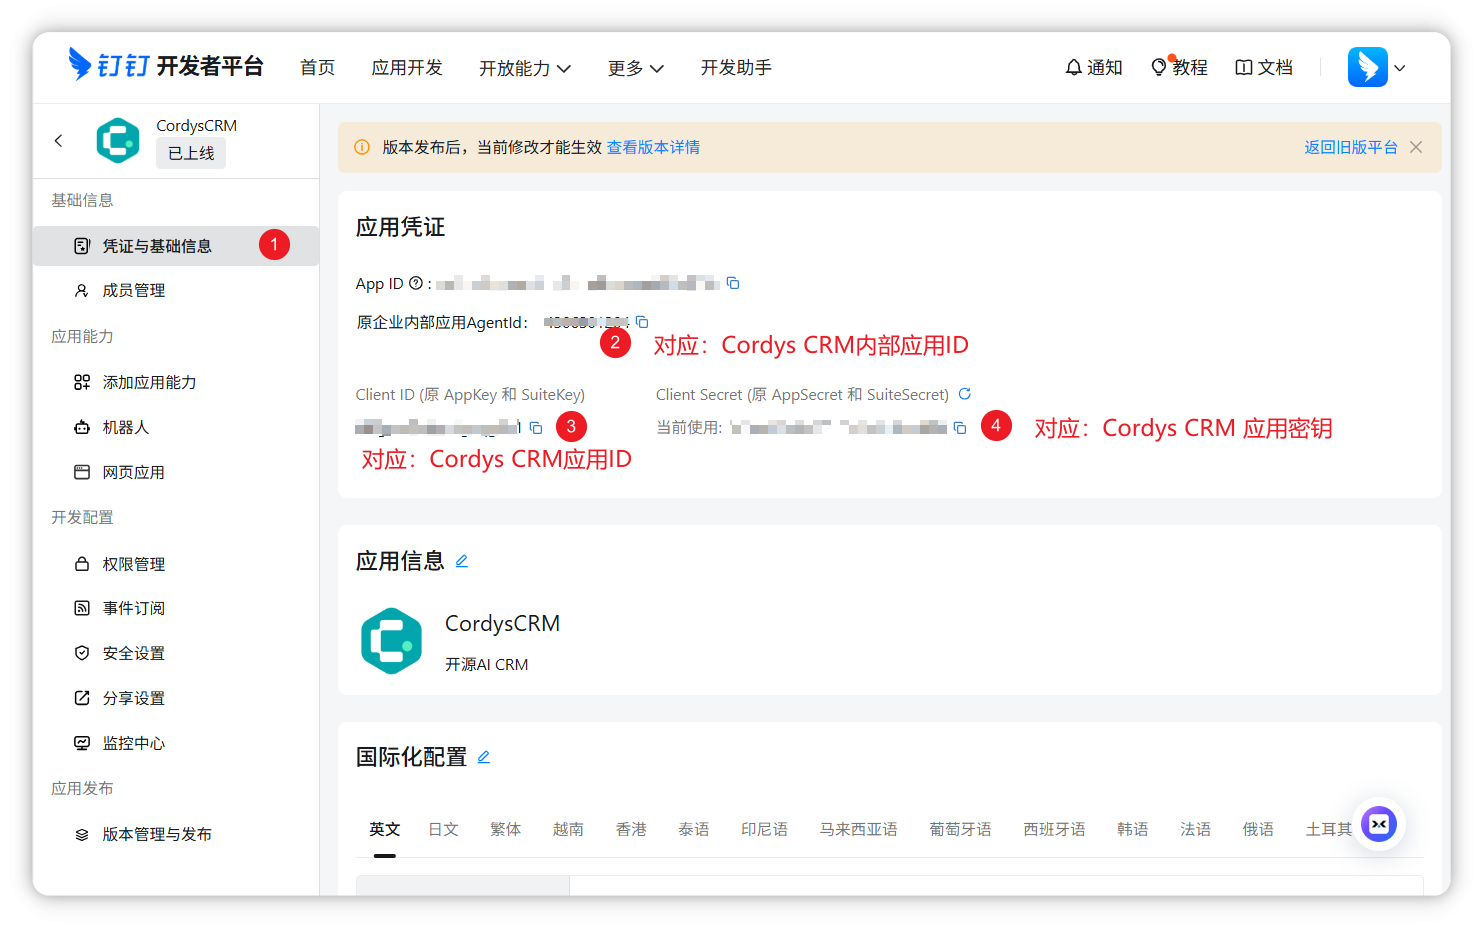The width and height of the screenshot is (1483, 928).
Task: Copy the current Client Secret
Action: pos(960,428)
